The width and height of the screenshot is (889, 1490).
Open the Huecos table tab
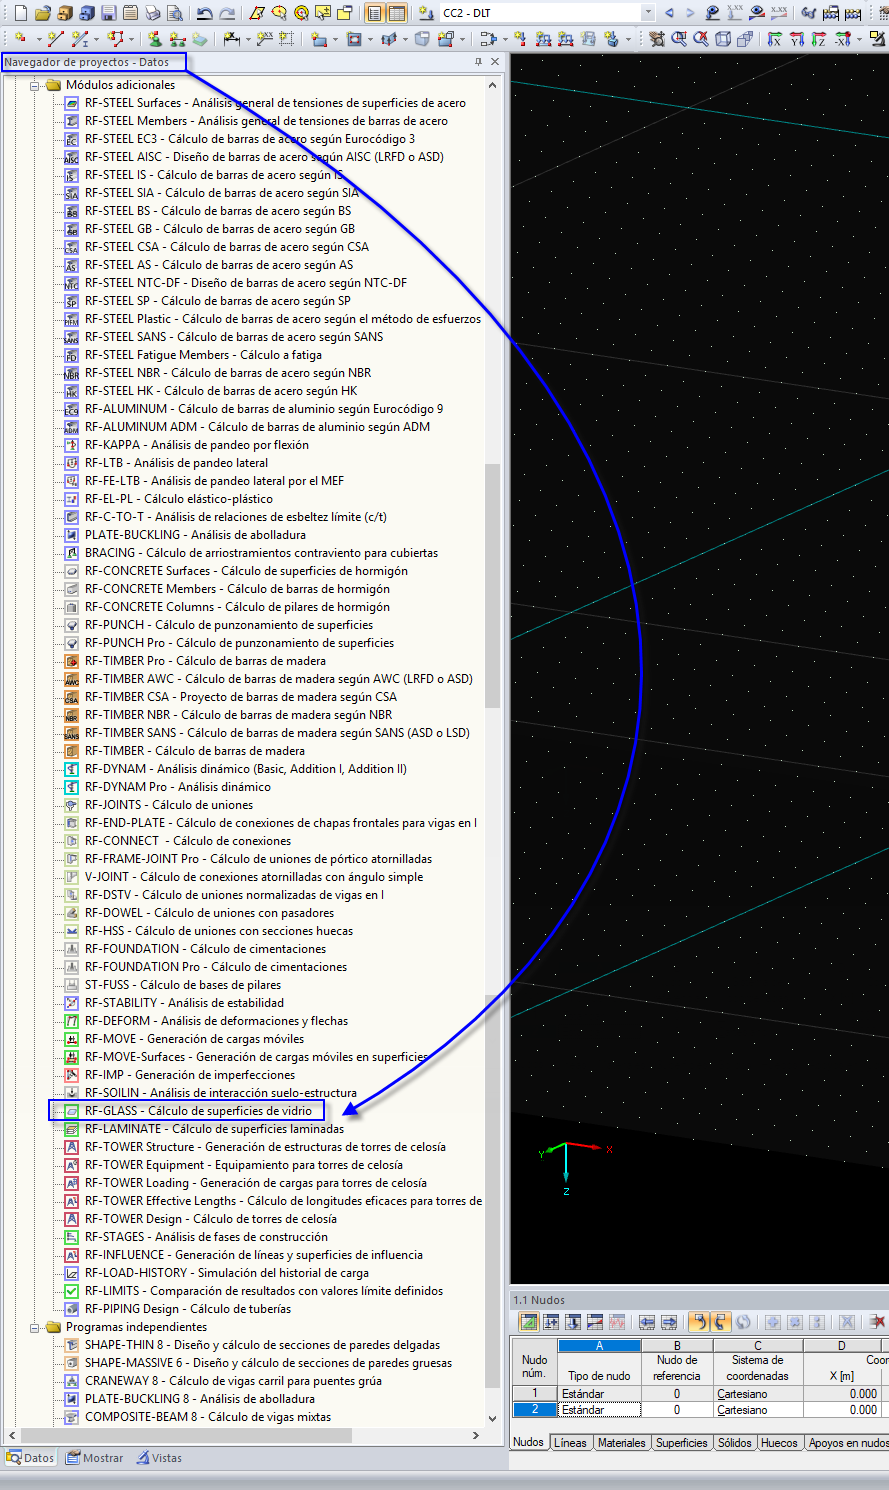pos(779,1443)
